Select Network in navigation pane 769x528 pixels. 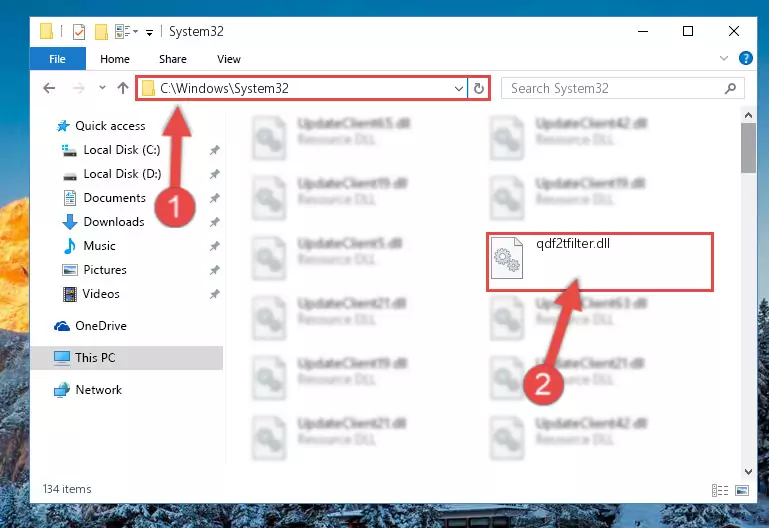[x=98, y=390]
